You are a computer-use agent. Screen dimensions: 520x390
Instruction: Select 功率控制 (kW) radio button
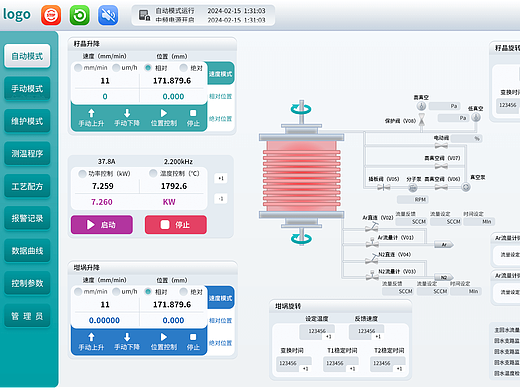click(82, 174)
